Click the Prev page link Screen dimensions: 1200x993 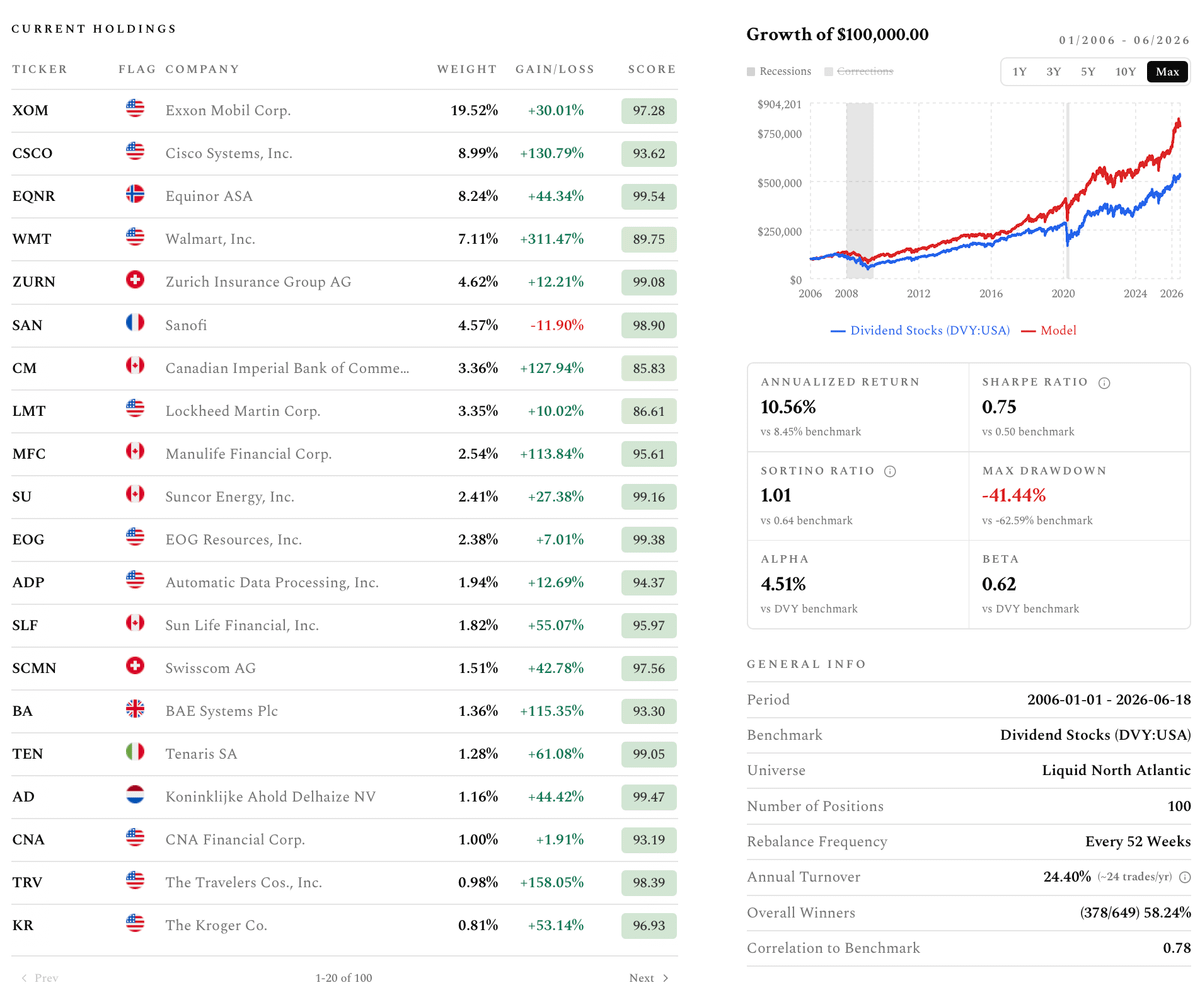40,978
